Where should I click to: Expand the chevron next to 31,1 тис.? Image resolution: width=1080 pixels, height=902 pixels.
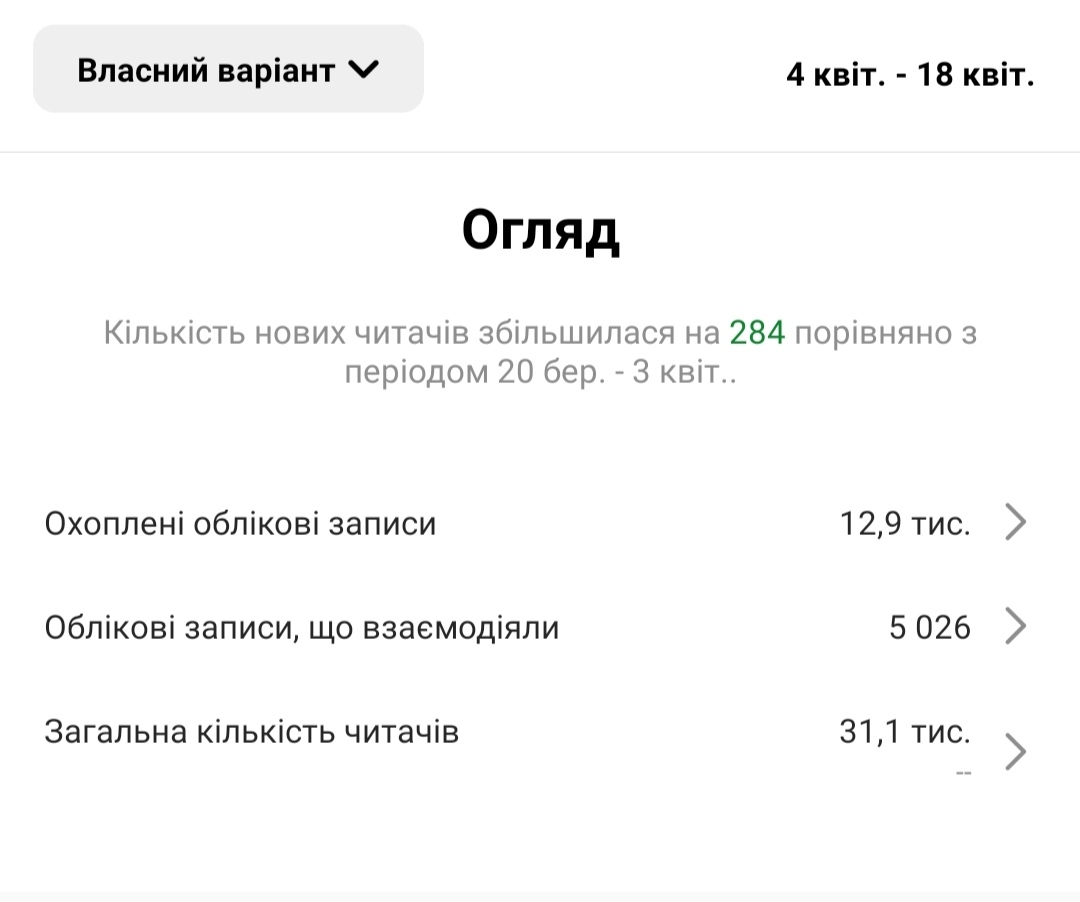pyautogui.click(x=1015, y=752)
